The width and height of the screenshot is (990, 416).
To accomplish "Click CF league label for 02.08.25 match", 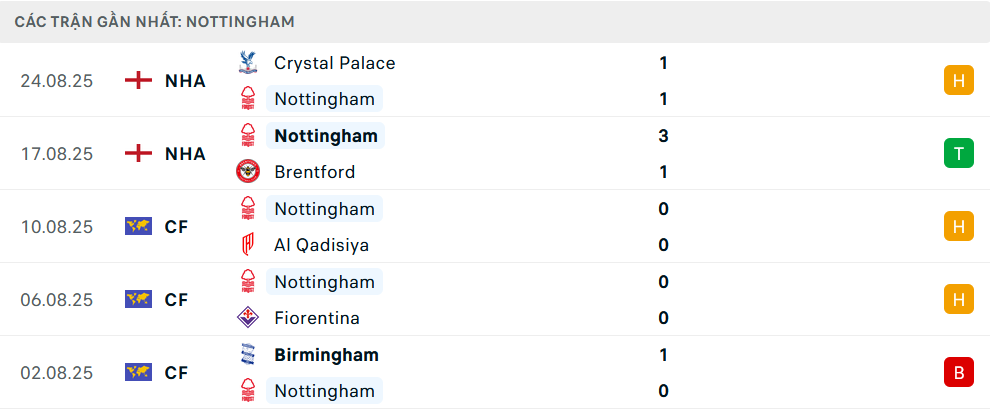I will [x=177, y=373].
